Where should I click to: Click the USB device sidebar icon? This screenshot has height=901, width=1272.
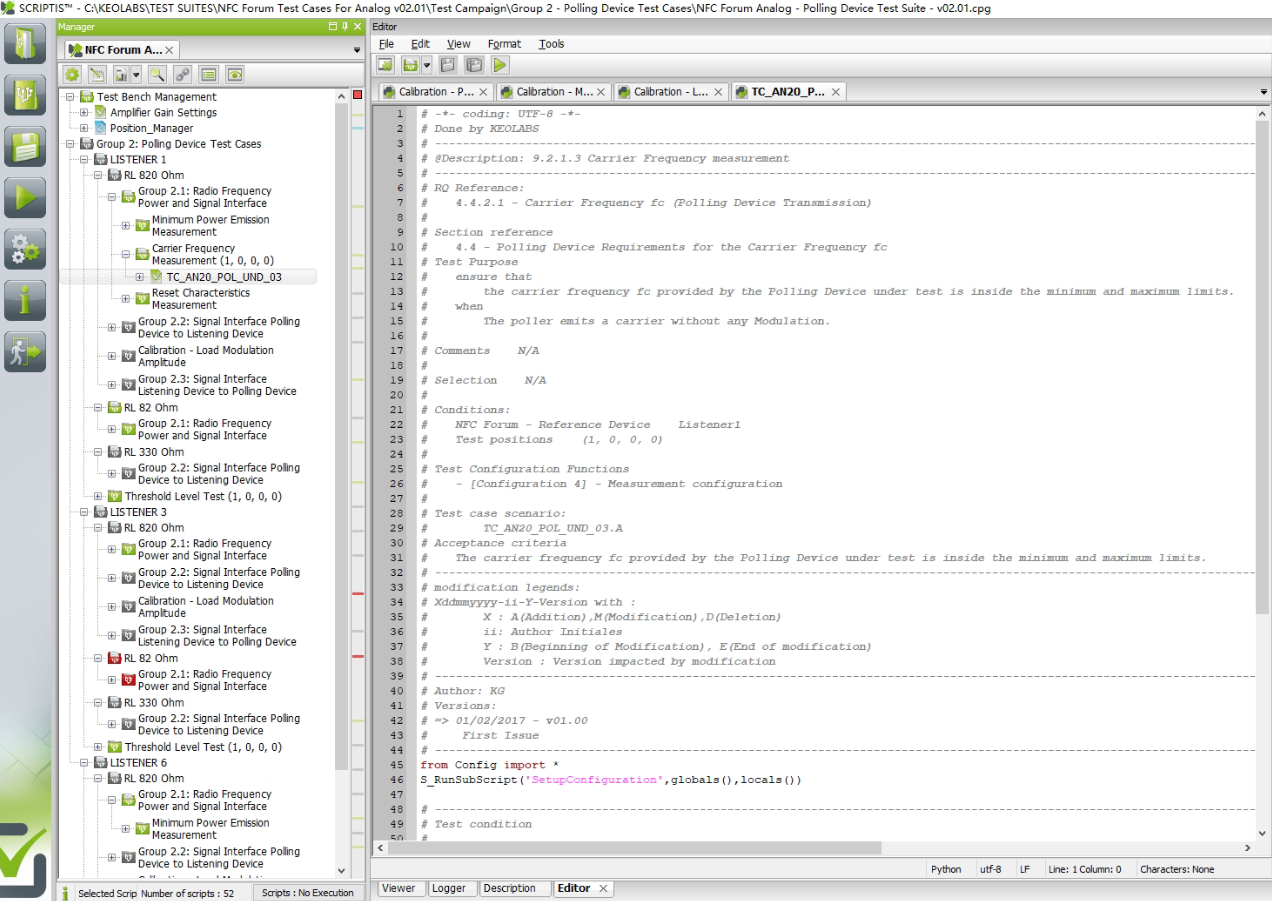26,94
